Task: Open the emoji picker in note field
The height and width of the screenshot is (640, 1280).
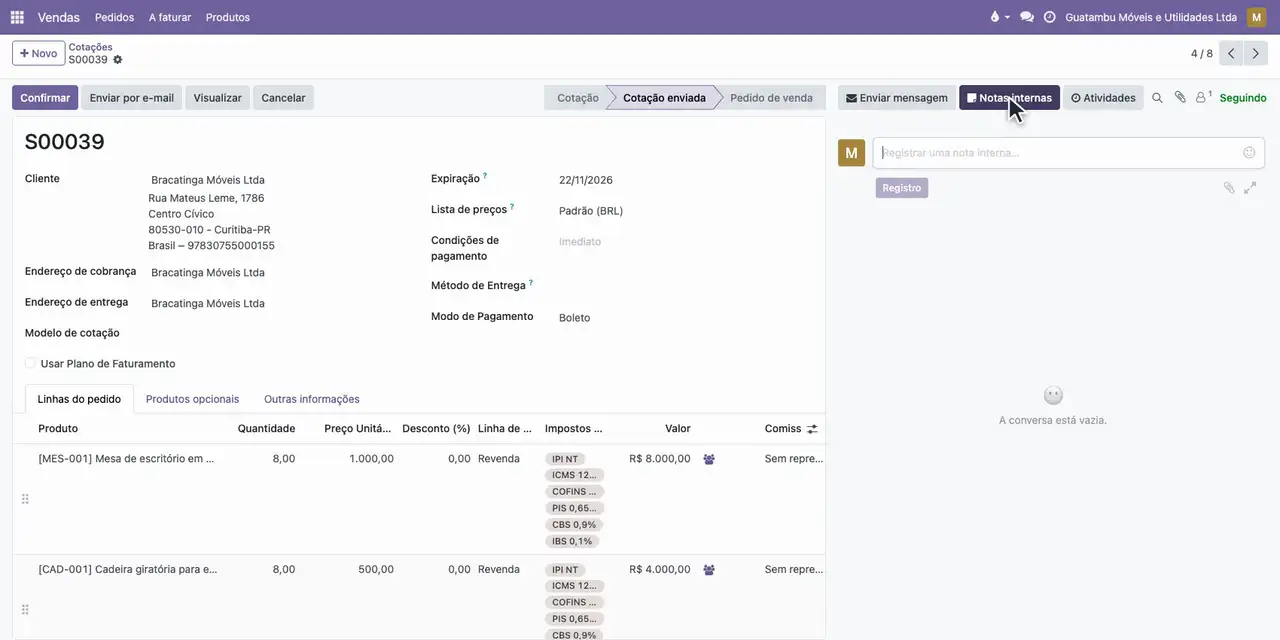Action: pyautogui.click(x=1249, y=153)
